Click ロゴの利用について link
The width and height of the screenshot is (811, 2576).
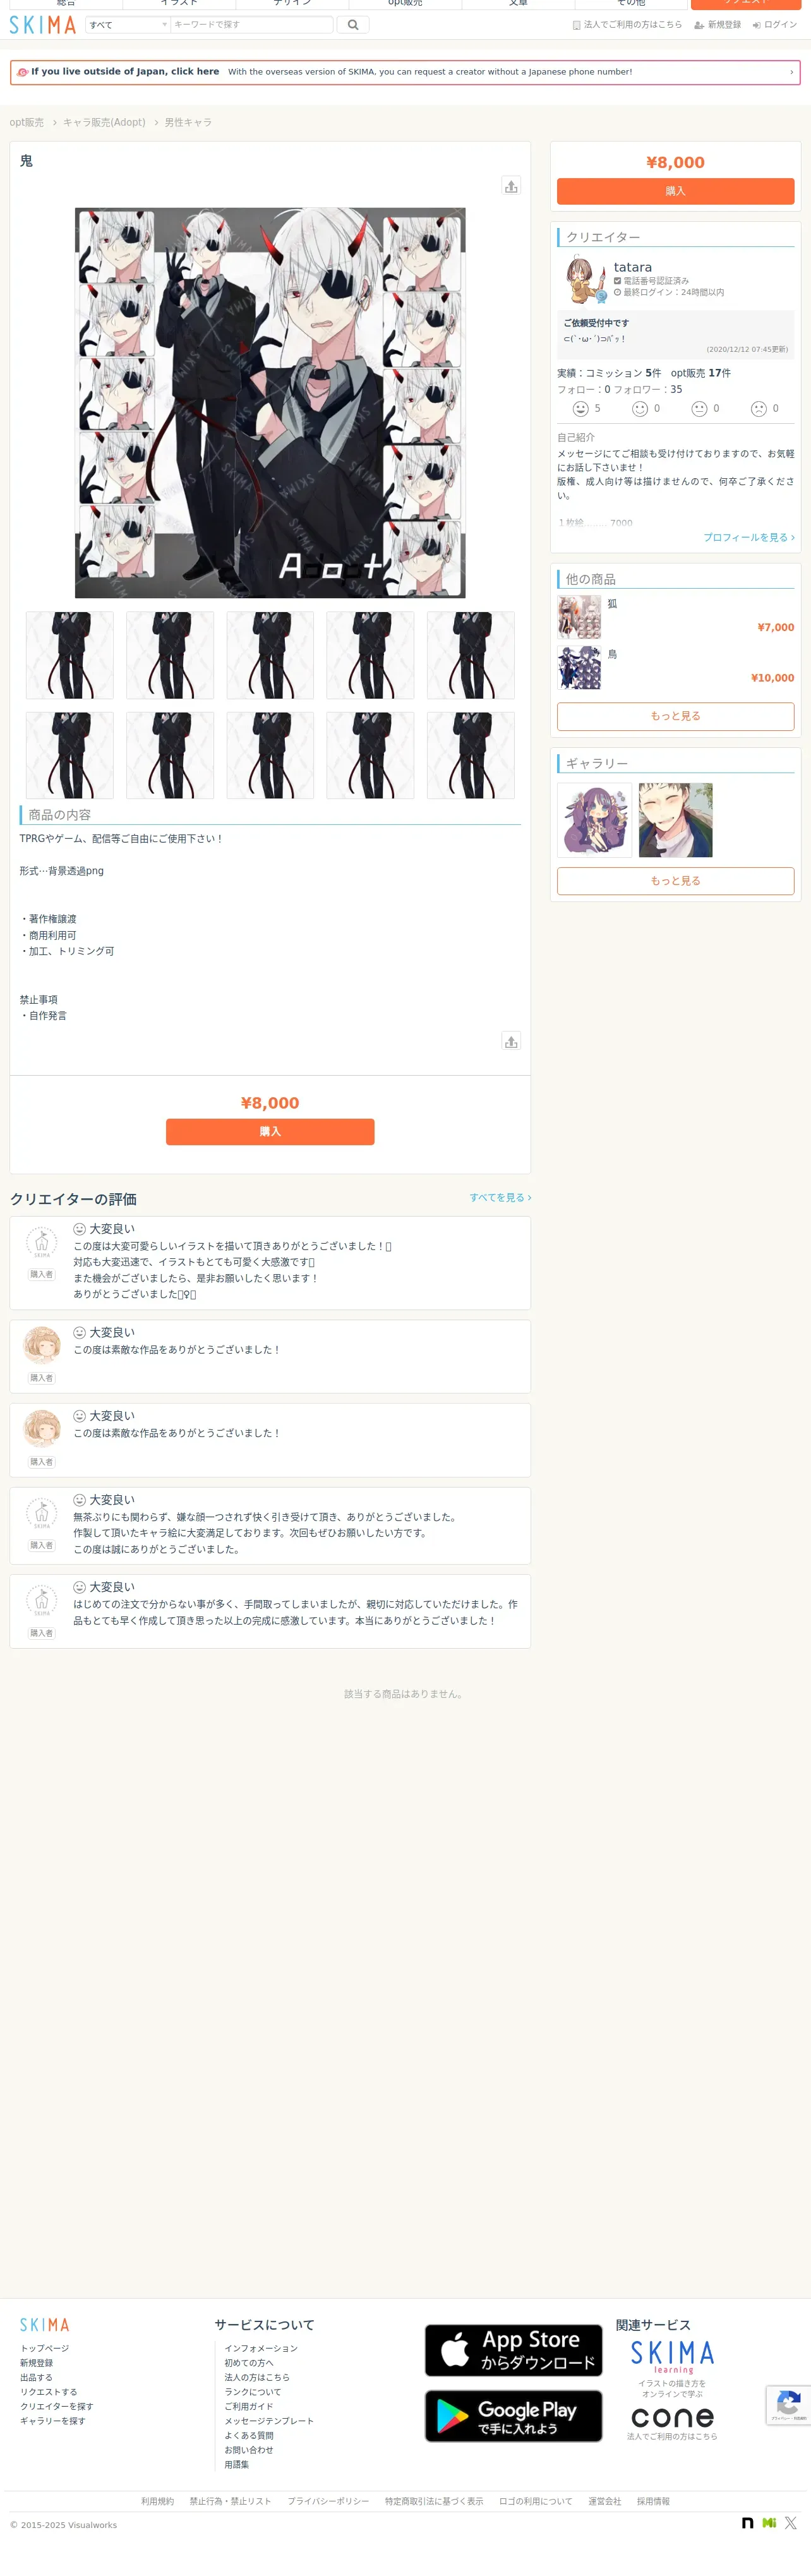click(536, 2501)
